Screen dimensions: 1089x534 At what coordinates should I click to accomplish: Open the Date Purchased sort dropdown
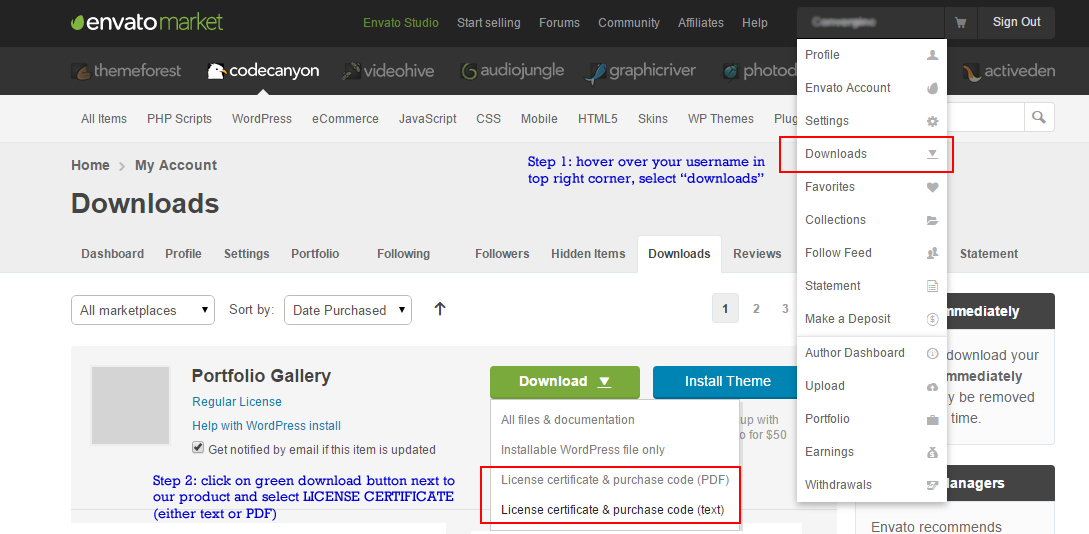click(x=347, y=310)
